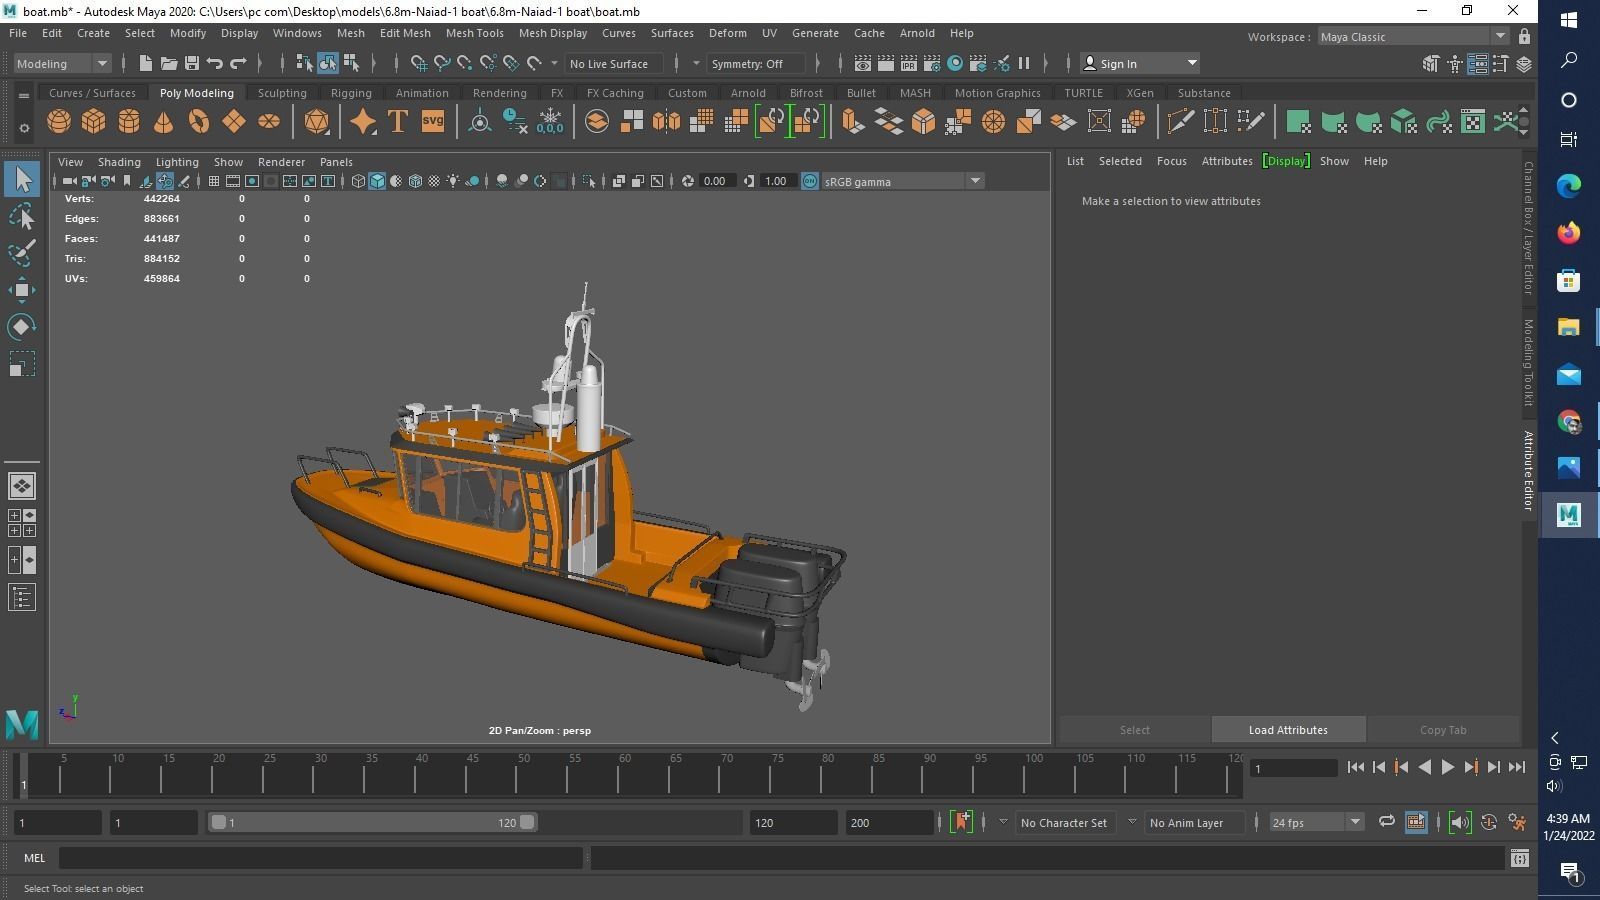Open the sRGB gamma view transform dropdown
1600x900 pixels.
(902, 181)
